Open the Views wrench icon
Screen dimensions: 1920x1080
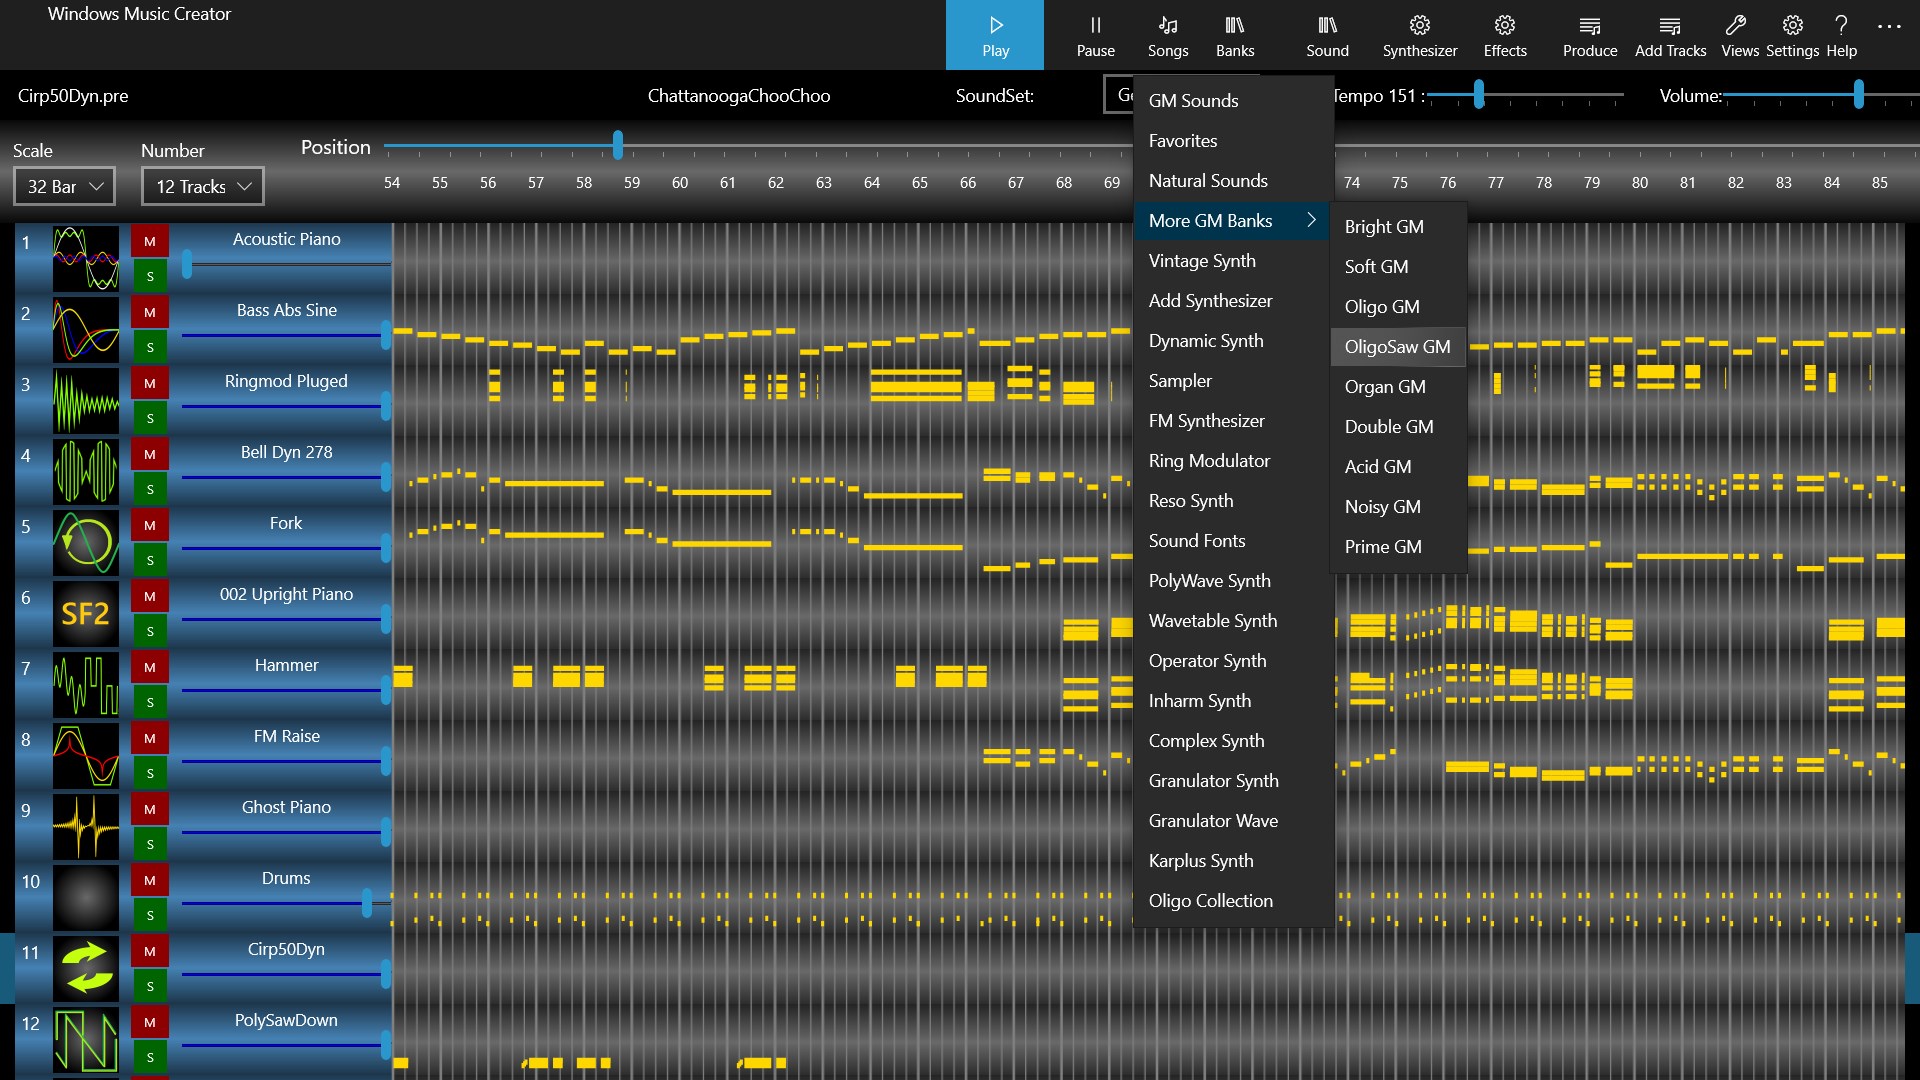click(x=1738, y=26)
